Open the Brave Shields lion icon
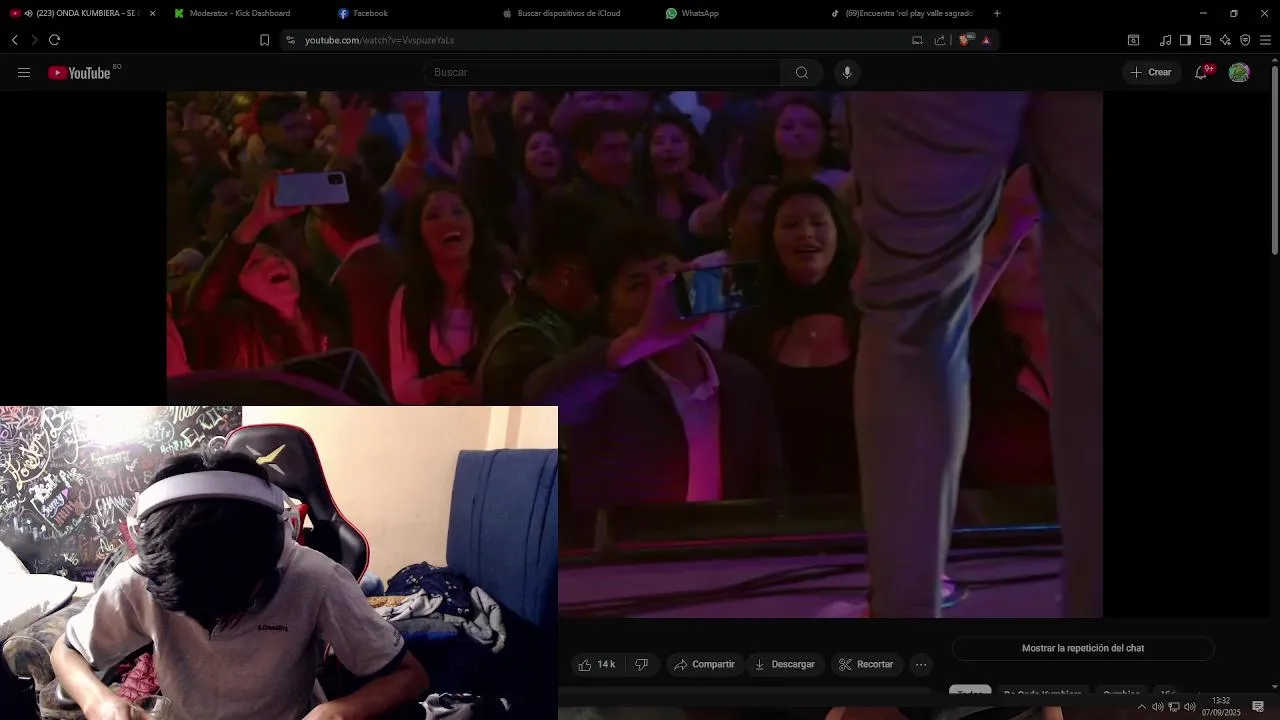The width and height of the screenshot is (1280, 720). [x=964, y=40]
